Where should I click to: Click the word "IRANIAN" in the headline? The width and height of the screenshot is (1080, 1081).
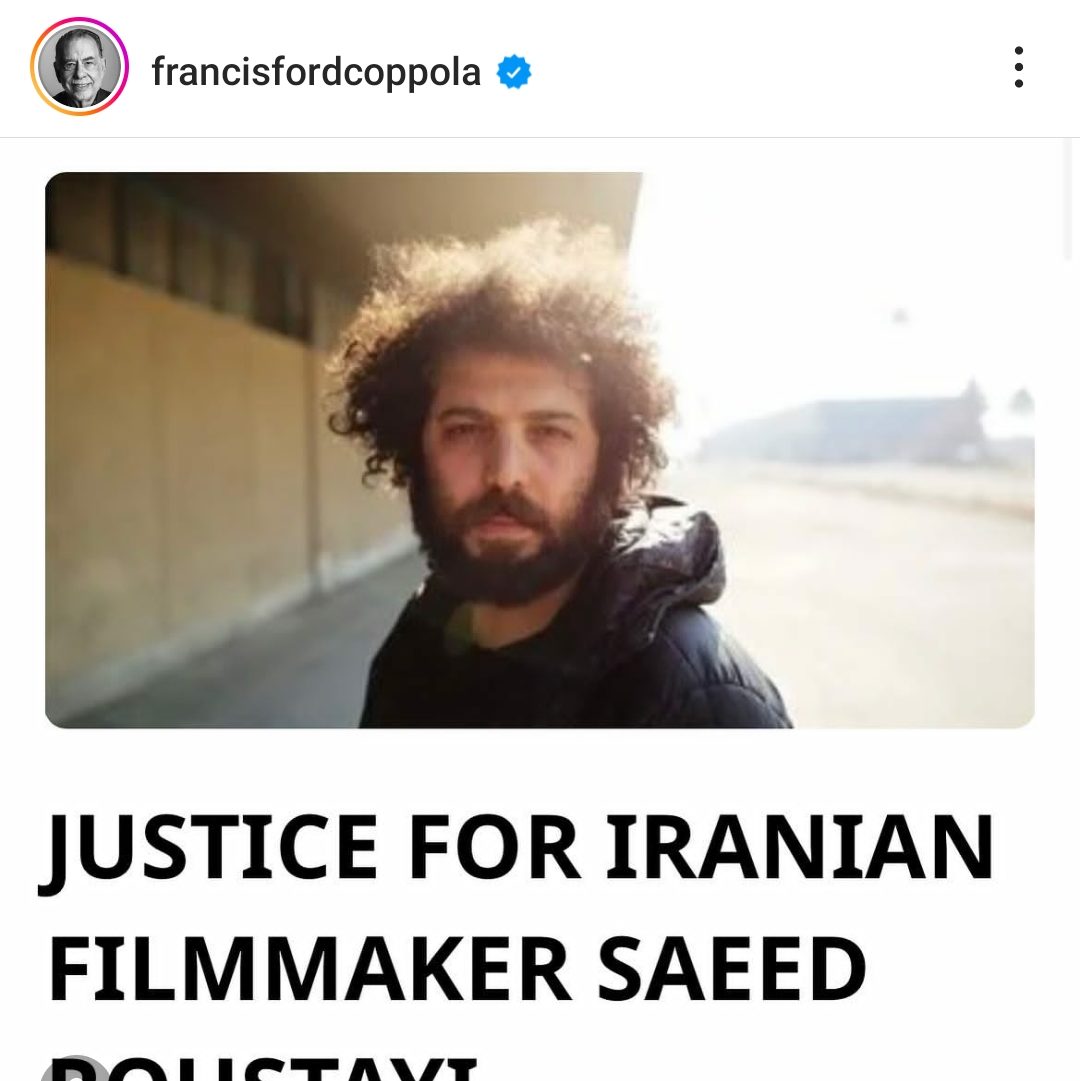pyautogui.click(x=799, y=847)
